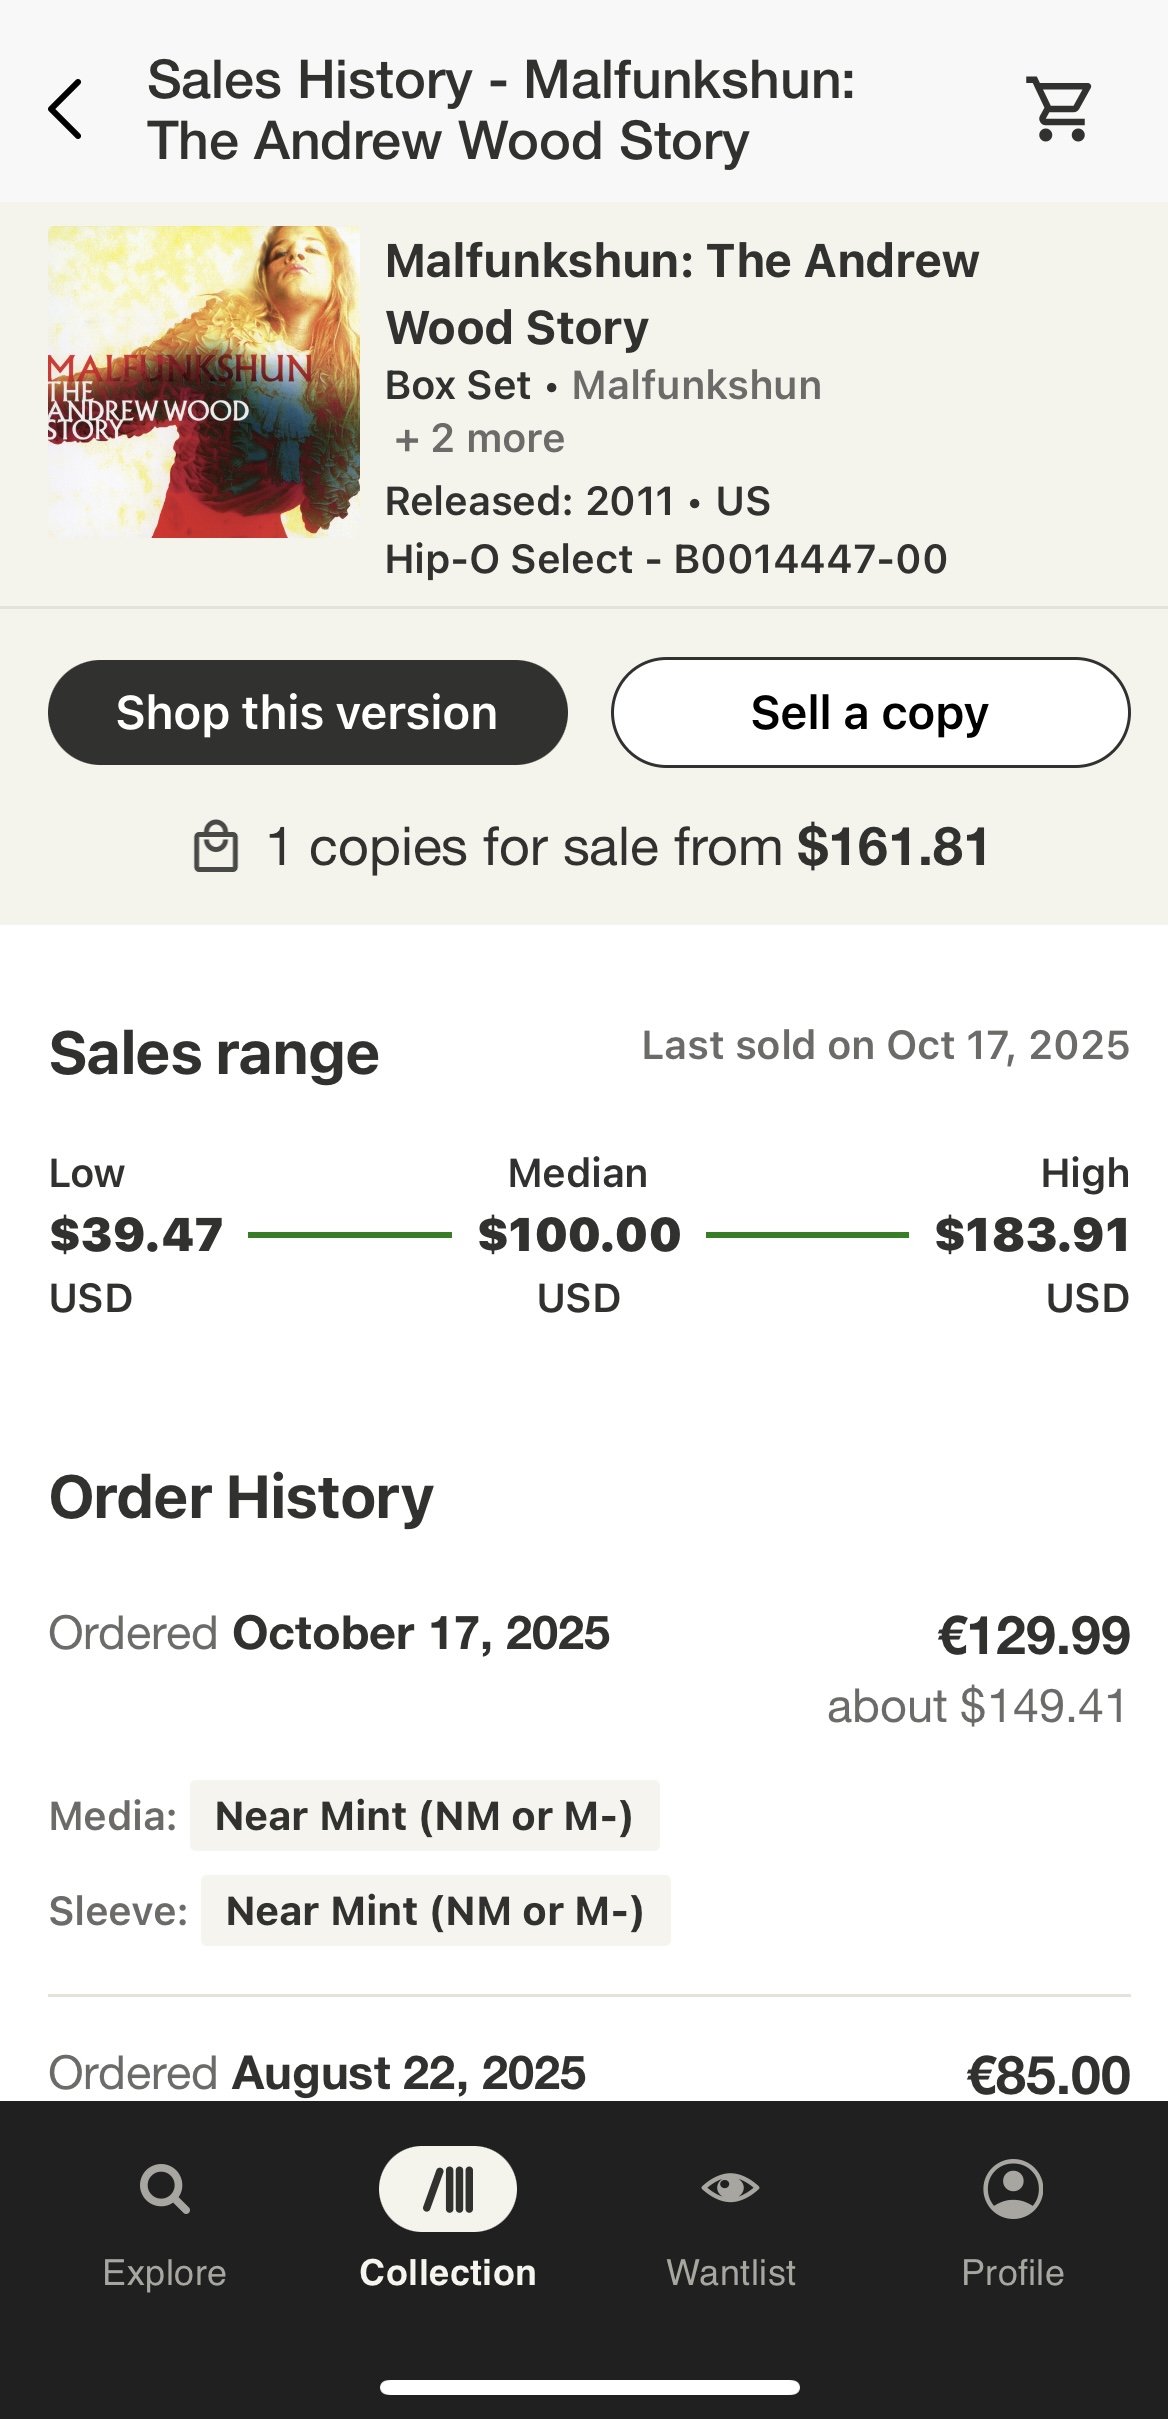The image size is (1168, 2419).
Task: Open the shopping cart icon
Action: pyautogui.click(x=1059, y=108)
